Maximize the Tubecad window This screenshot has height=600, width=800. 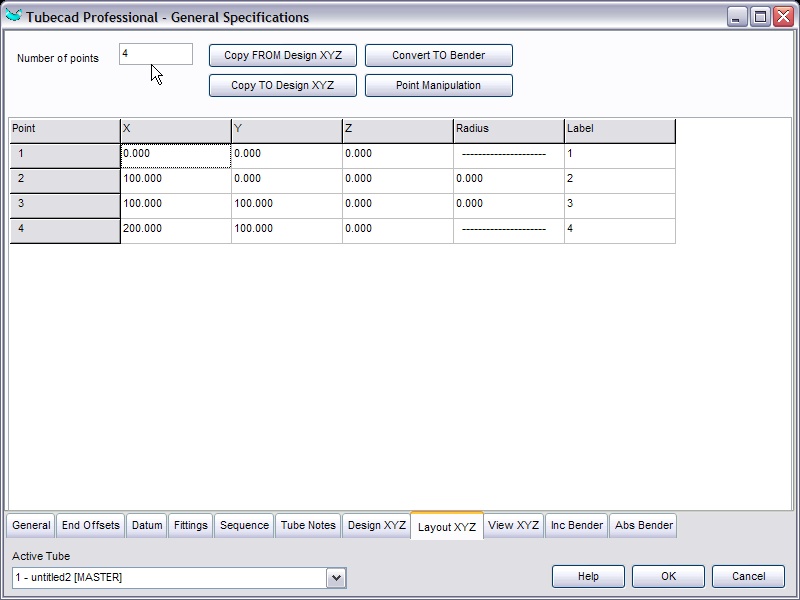(760, 17)
